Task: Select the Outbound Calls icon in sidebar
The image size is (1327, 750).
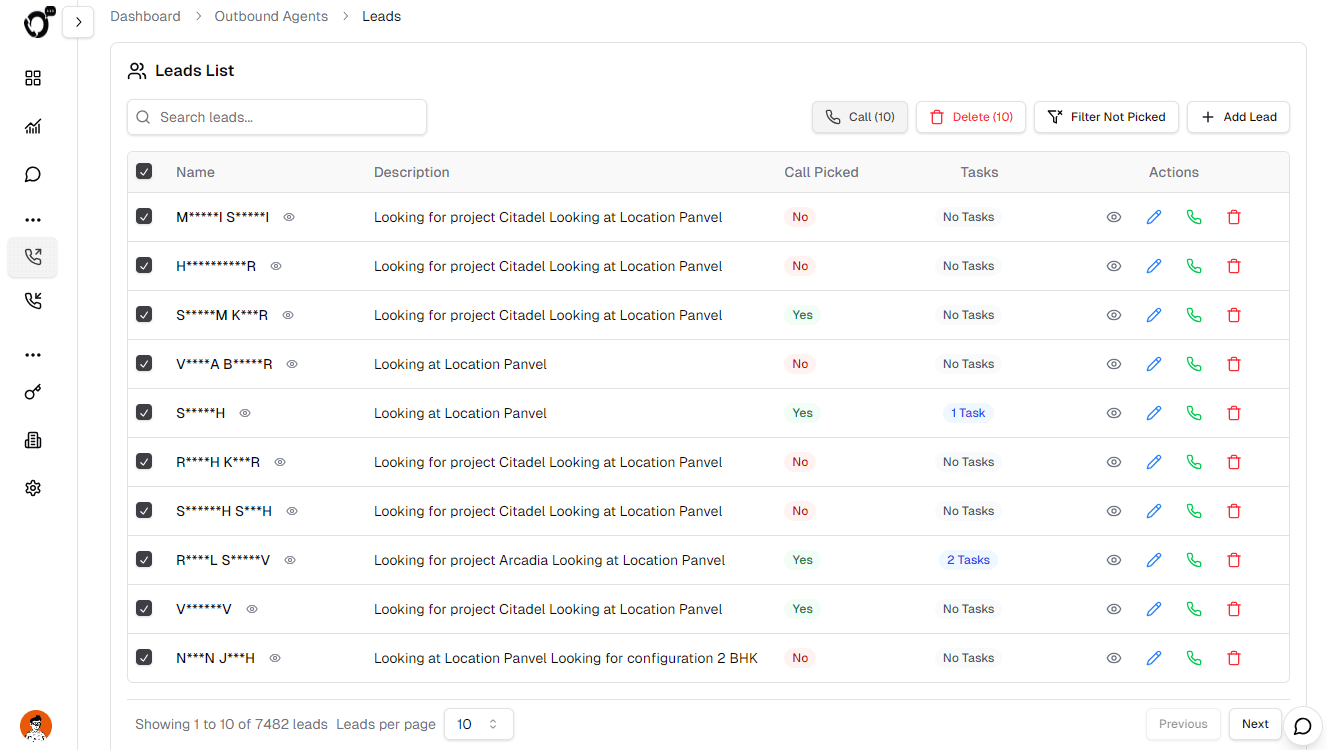Action: click(33, 257)
